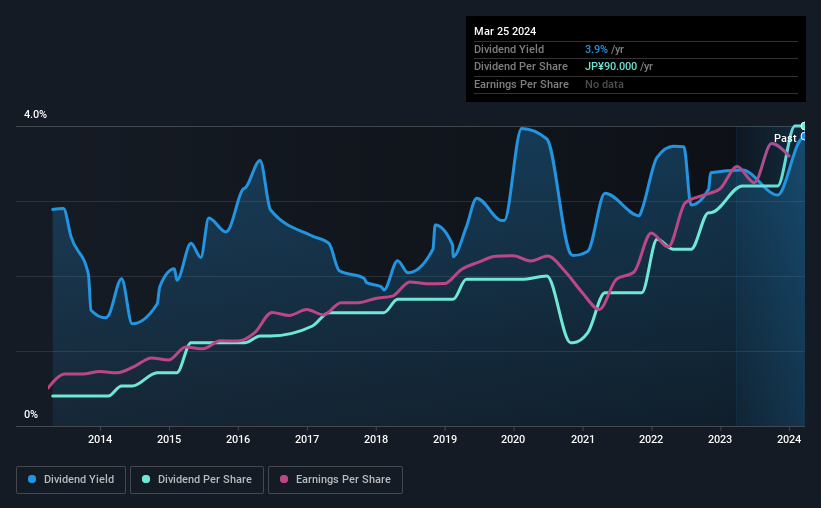Toggle the Dividend Yield legend series
Viewport: 821px width, 508px height.
point(71,480)
